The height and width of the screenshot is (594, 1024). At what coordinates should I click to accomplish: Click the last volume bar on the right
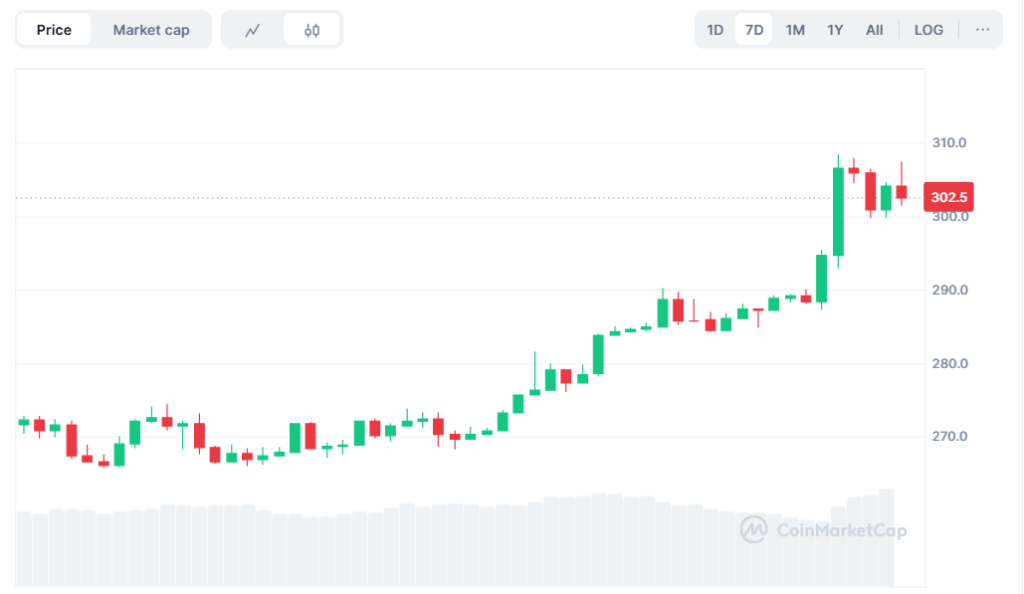(x=885, y=537)
